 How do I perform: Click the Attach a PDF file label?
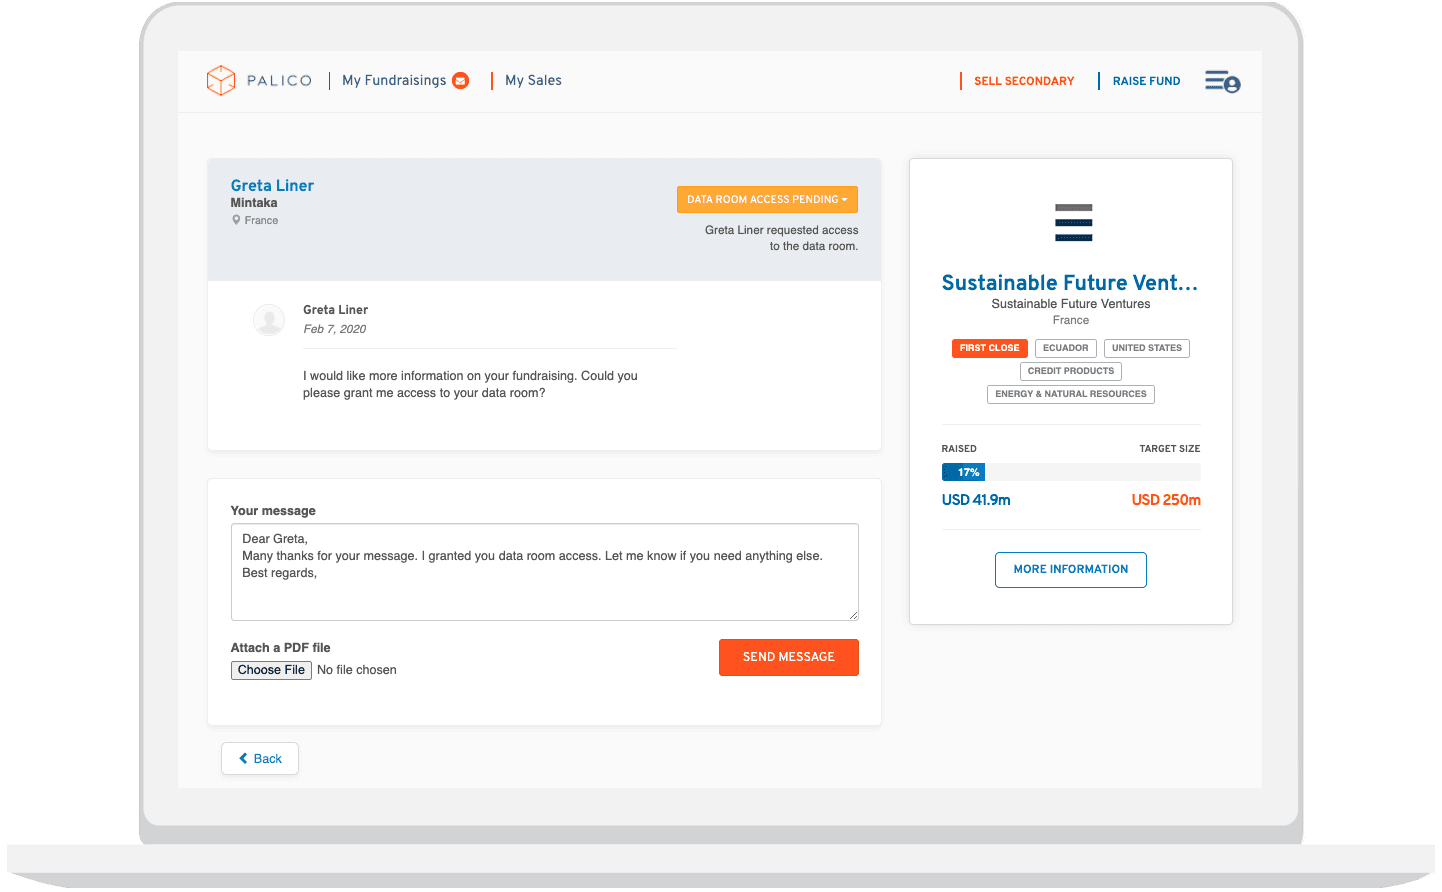pyautogui.click(x=280, y=648)
